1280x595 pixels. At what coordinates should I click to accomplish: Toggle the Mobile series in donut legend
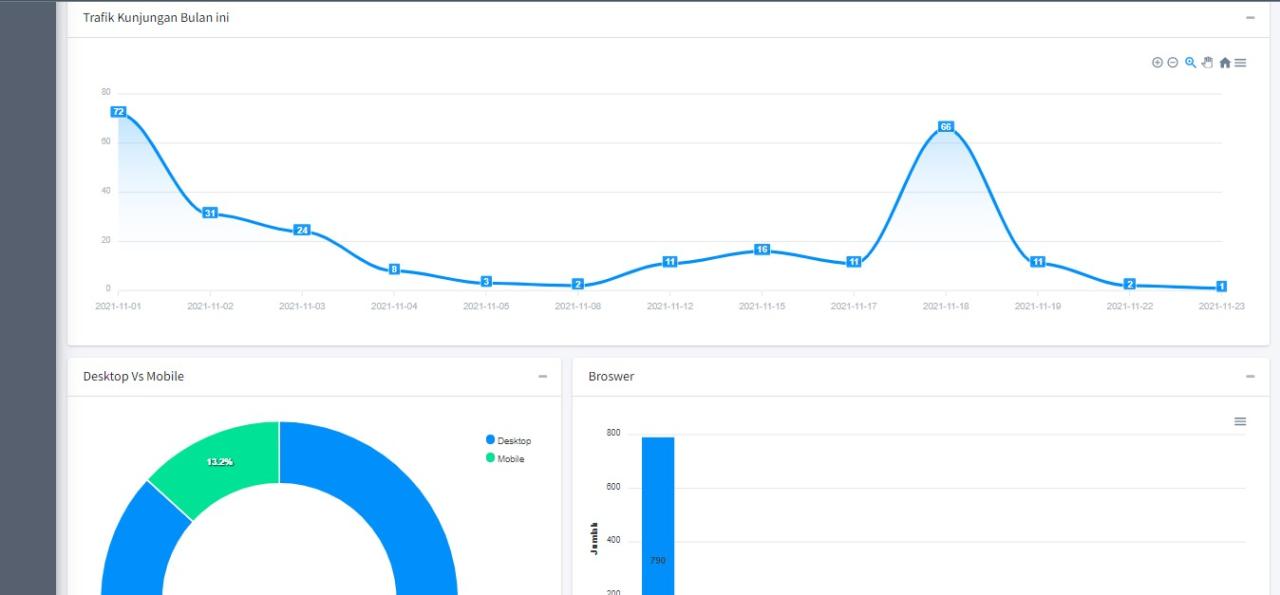click(505, 458)
